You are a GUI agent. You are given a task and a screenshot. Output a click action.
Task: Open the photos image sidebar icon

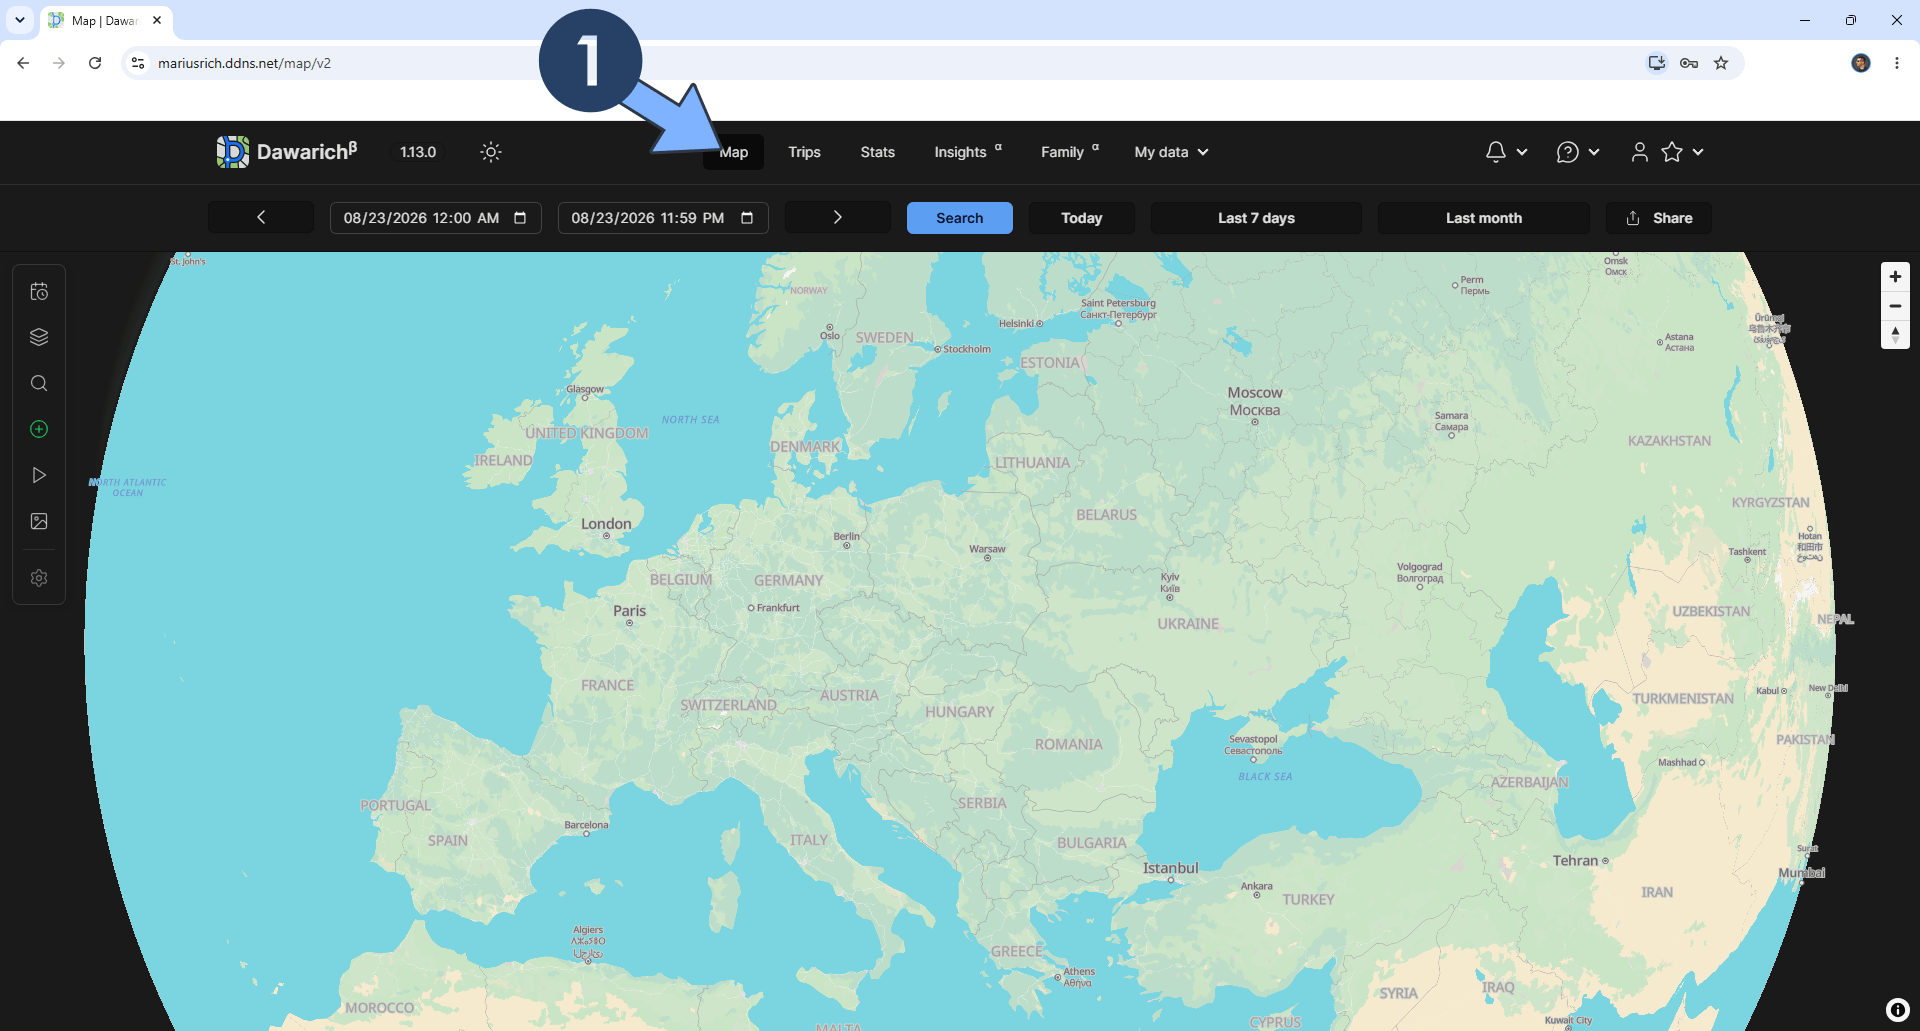tap(39, 521)
